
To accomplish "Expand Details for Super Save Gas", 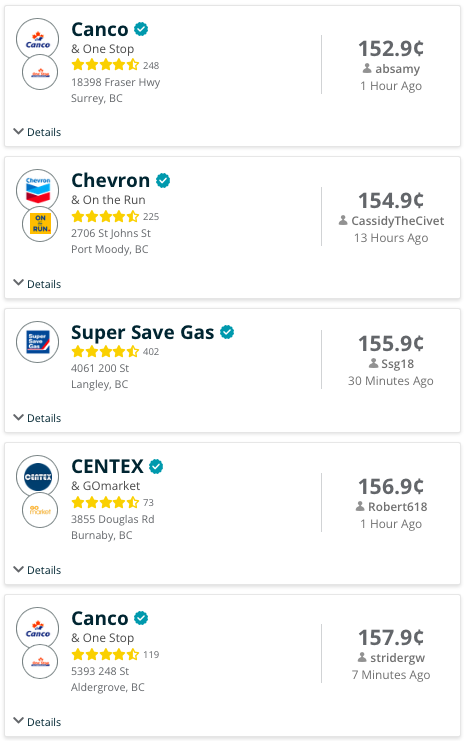I will coord(37,418).
